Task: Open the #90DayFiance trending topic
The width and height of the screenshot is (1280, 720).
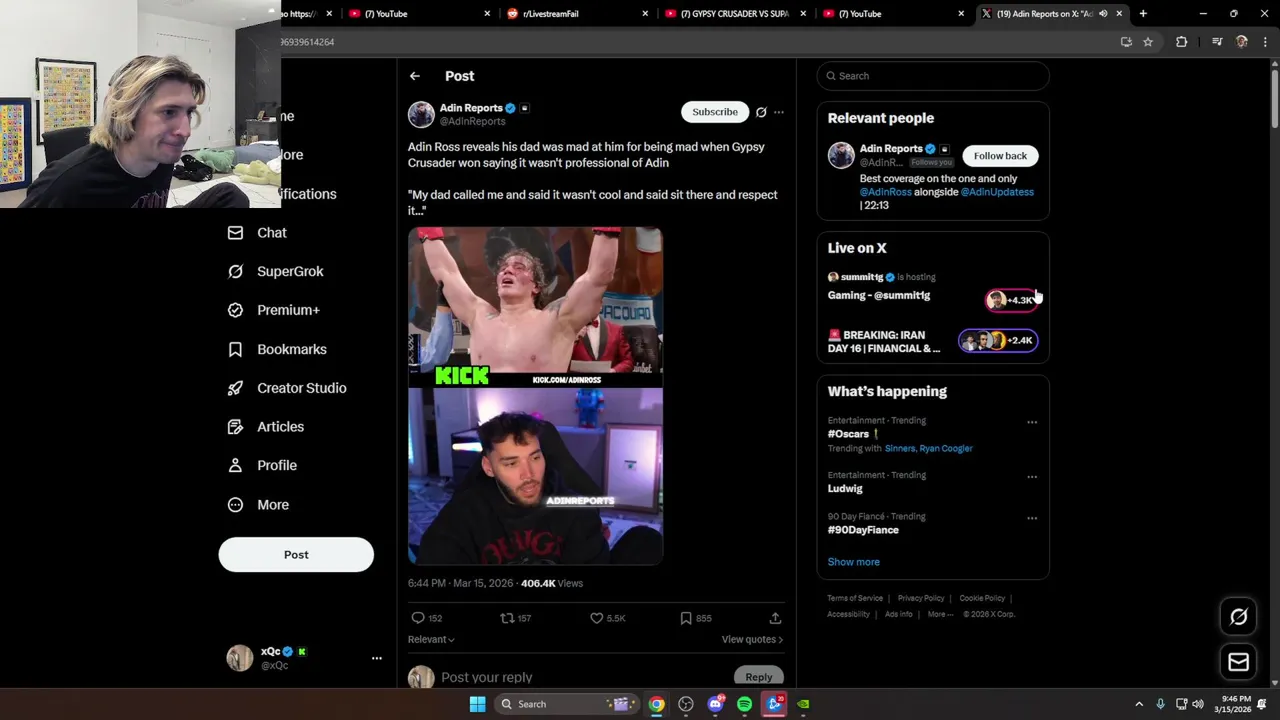Action: (x=863, y=530)
